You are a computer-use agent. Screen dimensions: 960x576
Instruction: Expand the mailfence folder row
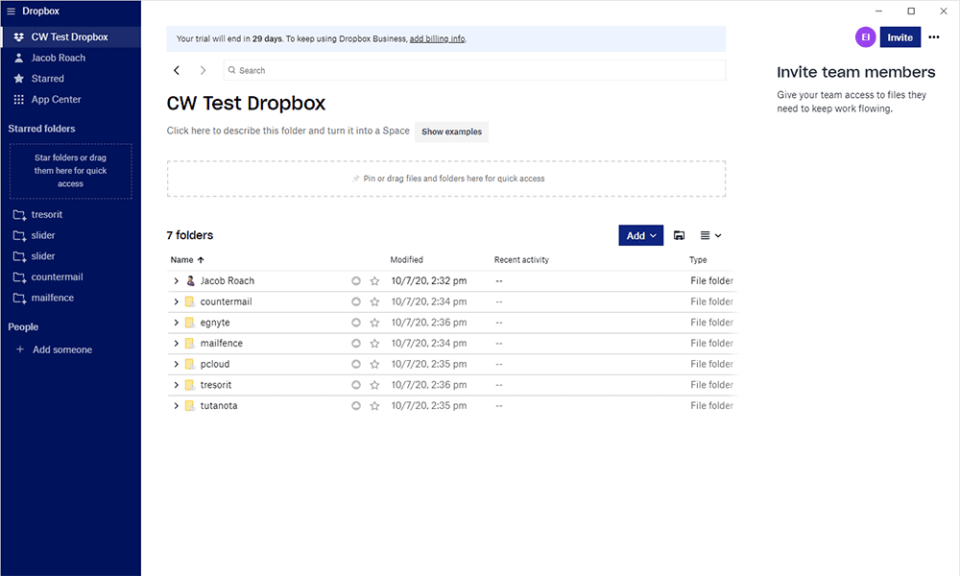(176, 343)
